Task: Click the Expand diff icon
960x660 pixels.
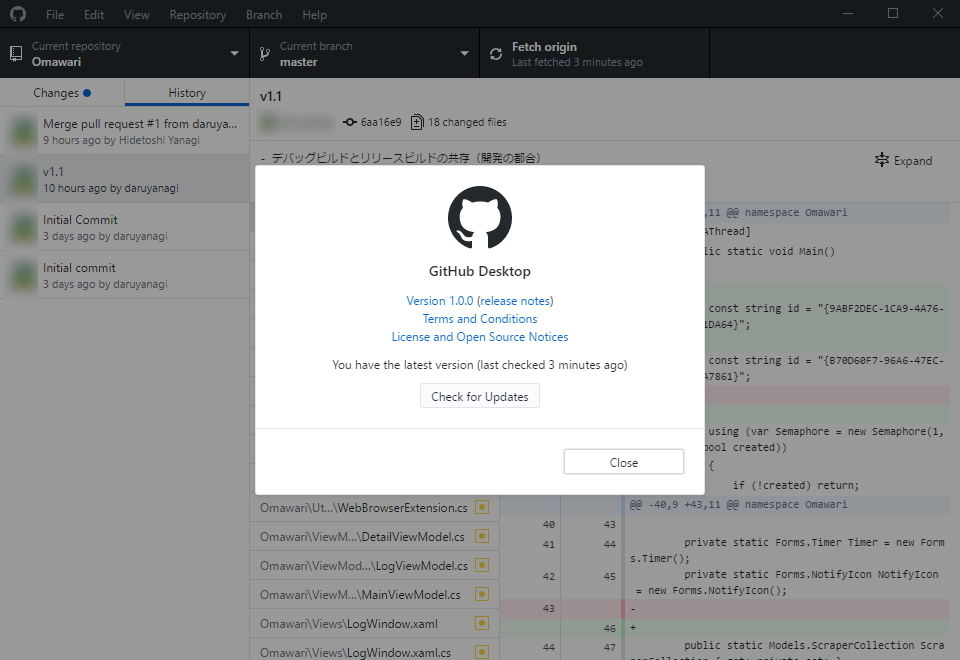Action: [x=881, y=160]
